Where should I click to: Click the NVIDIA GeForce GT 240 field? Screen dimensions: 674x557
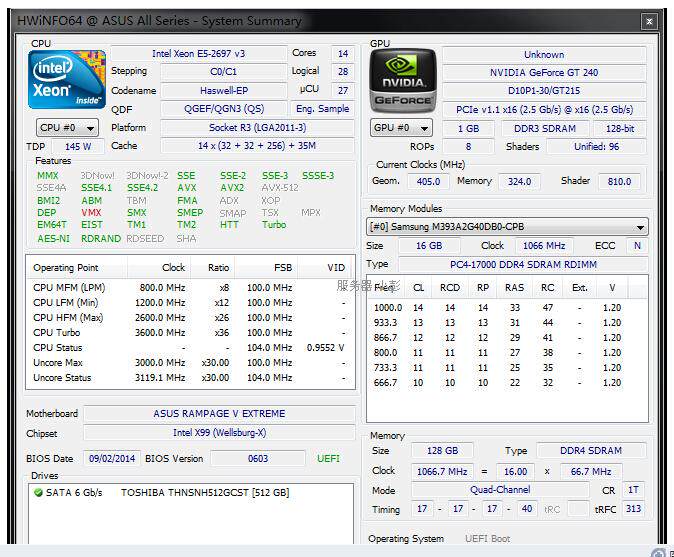click(x=544, y=73)
